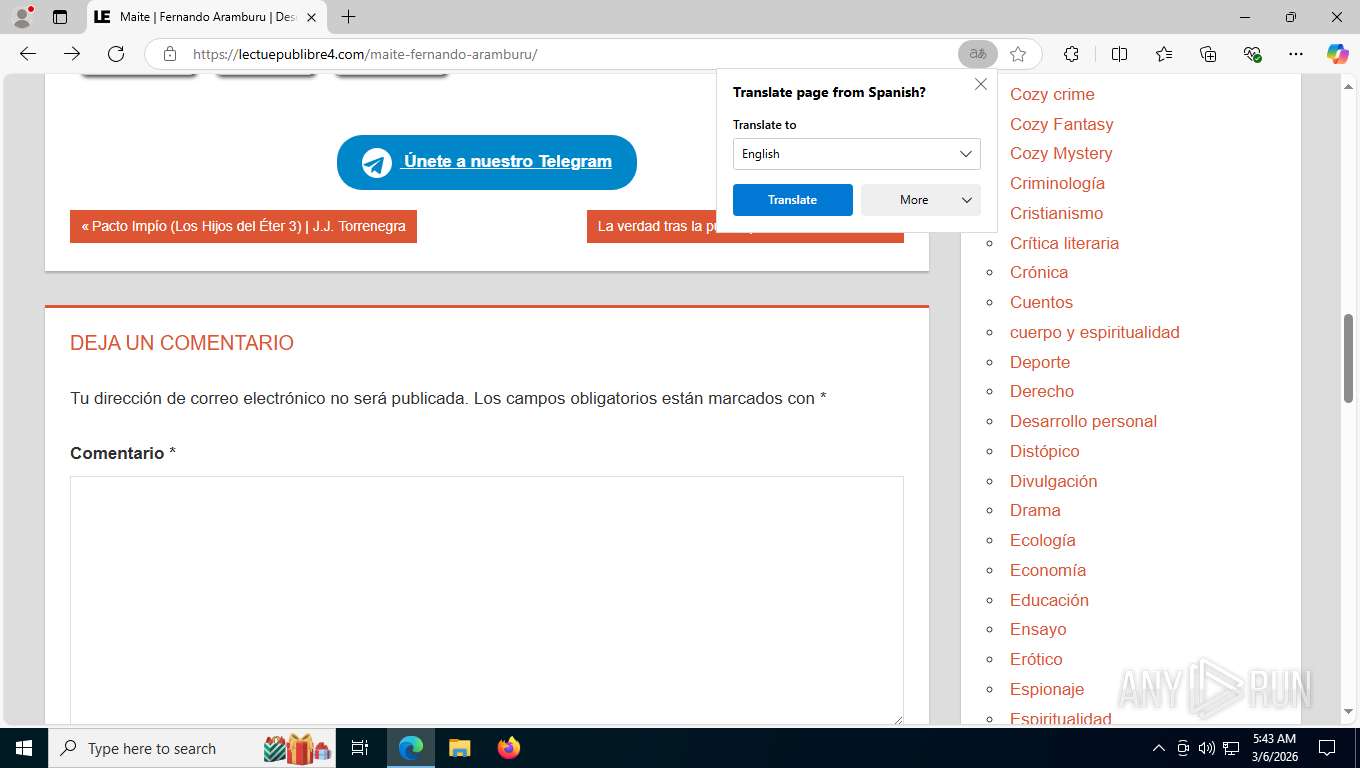
Task: Click the scrollbar down arrow
Action: click(x=1349, y=712)
